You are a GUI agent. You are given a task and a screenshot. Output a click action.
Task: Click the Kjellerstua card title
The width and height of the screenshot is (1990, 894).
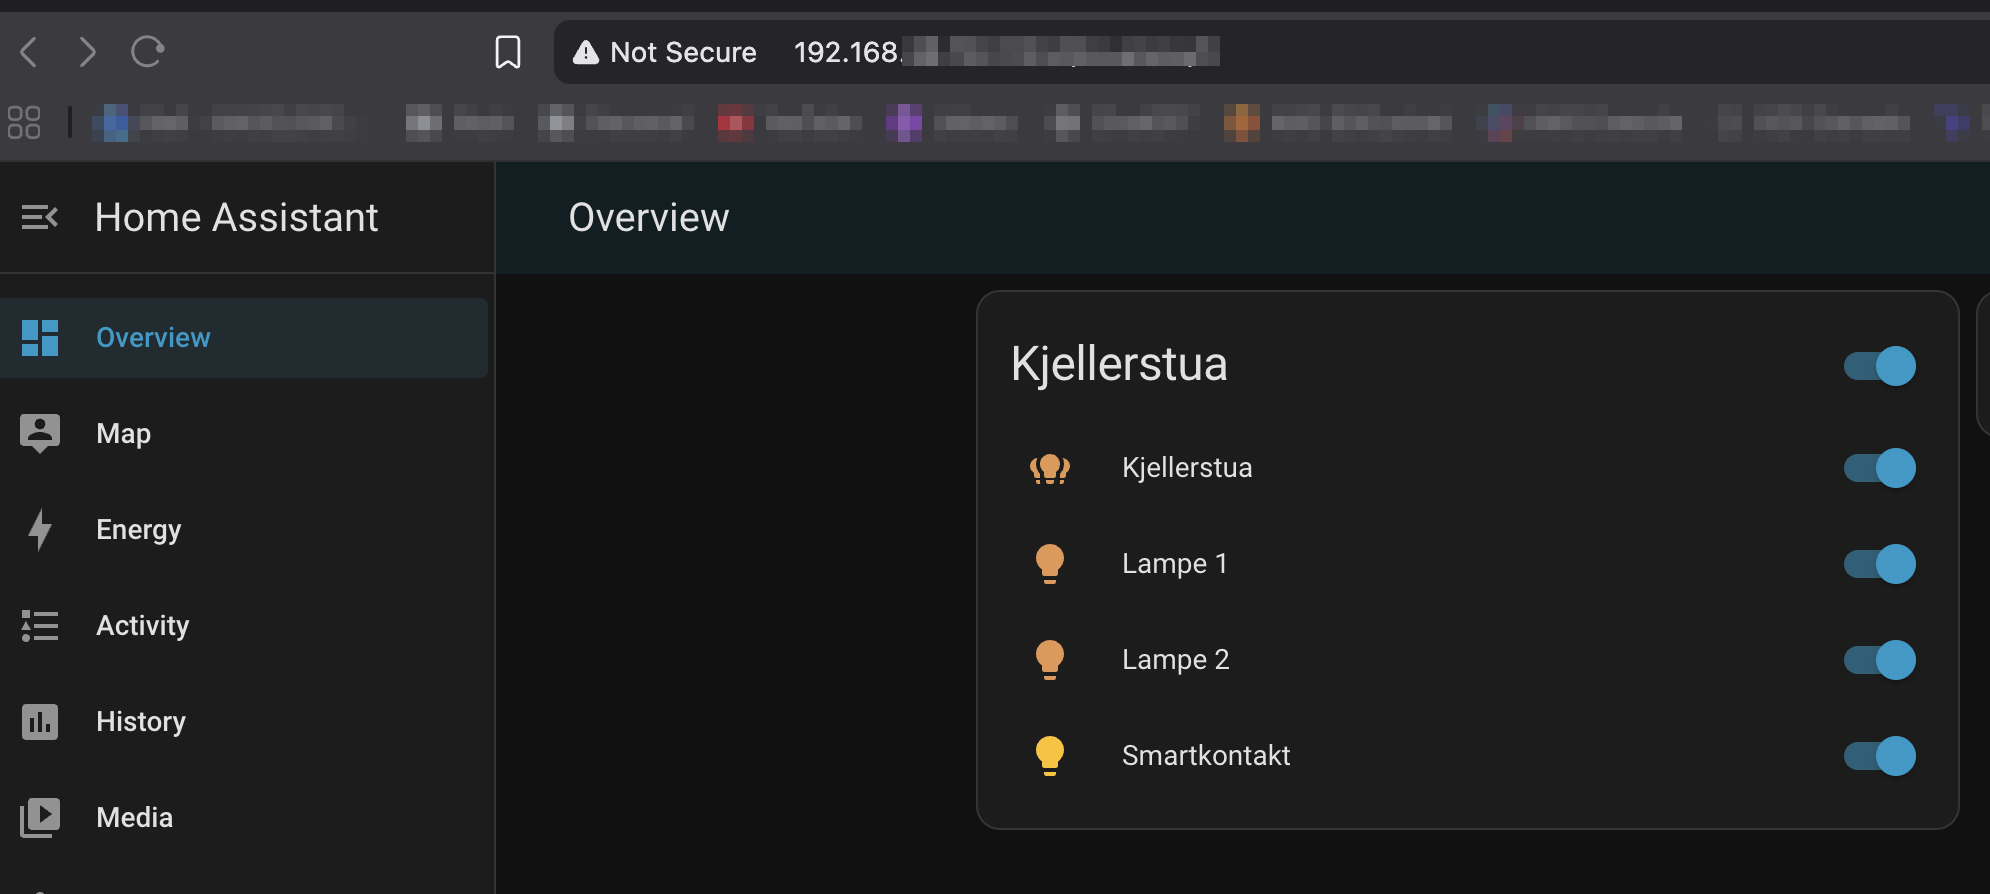coord(1119,364)
